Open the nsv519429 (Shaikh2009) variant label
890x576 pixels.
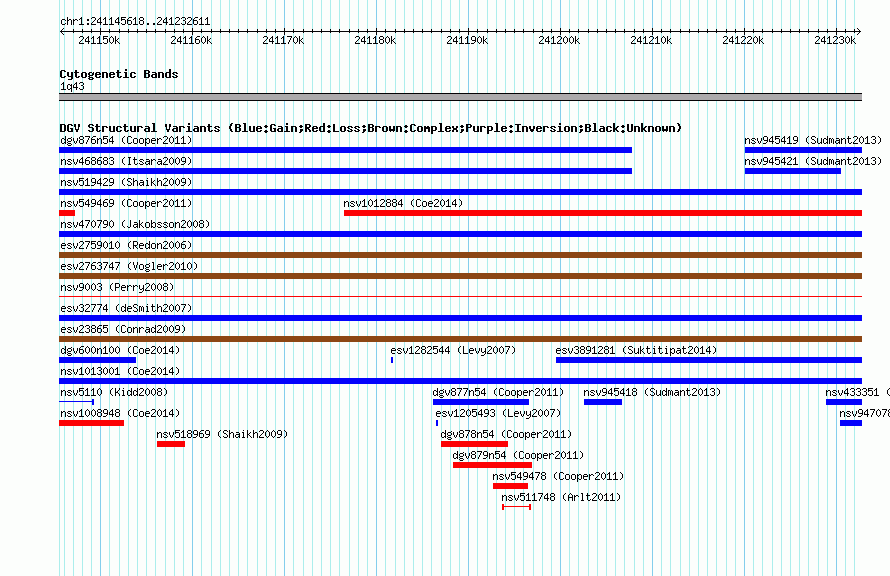[126, 182]
